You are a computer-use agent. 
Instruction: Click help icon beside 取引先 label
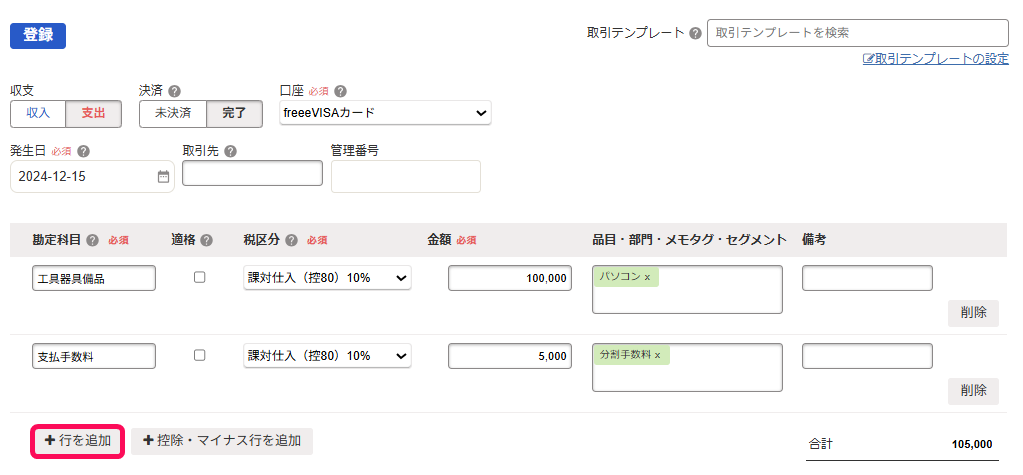click(x=230, y=151)
